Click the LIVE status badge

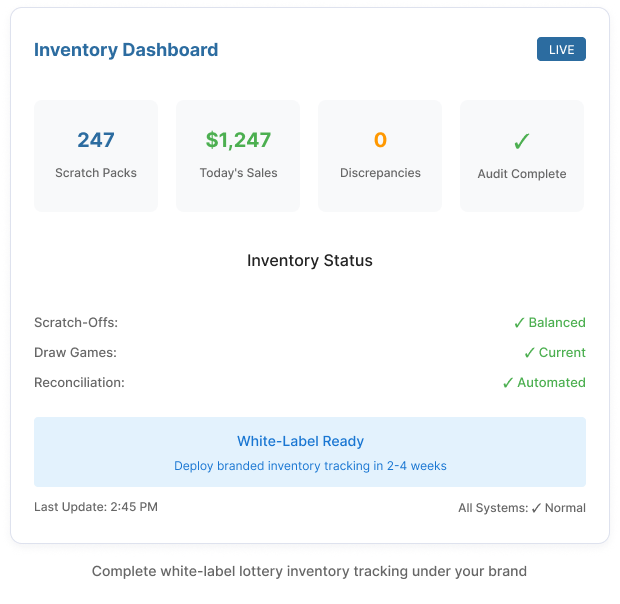point(561,49)
